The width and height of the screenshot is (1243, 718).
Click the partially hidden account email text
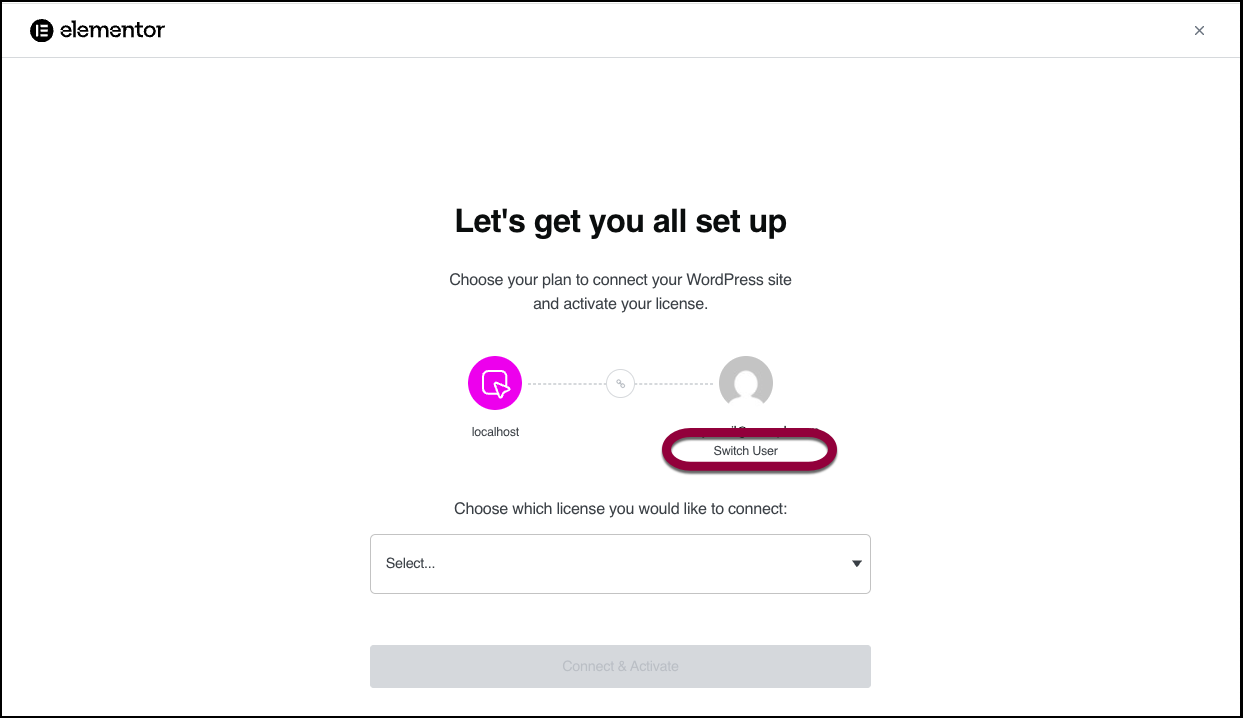[746, 430]
